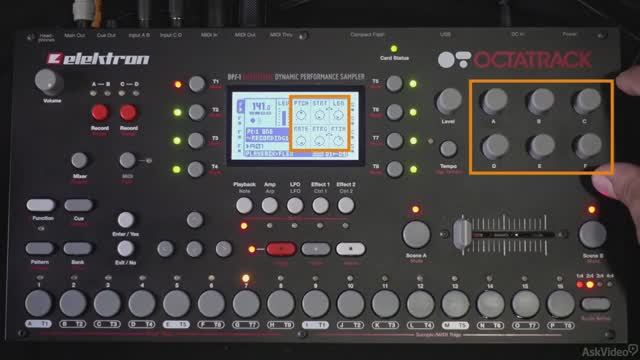Hold the Scene A button
Screen dimensions: 640x360
point(416,235)
